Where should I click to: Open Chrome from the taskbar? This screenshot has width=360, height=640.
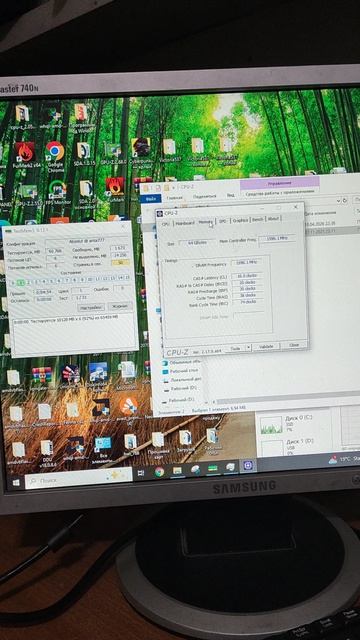pos(159,472)
